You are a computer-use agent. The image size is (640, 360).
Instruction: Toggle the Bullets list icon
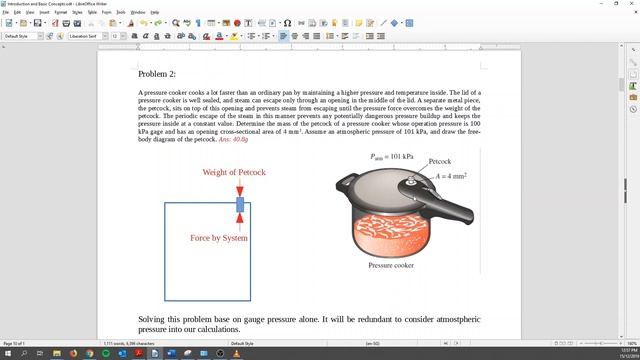pyautogui.click(x=251, y=36)
